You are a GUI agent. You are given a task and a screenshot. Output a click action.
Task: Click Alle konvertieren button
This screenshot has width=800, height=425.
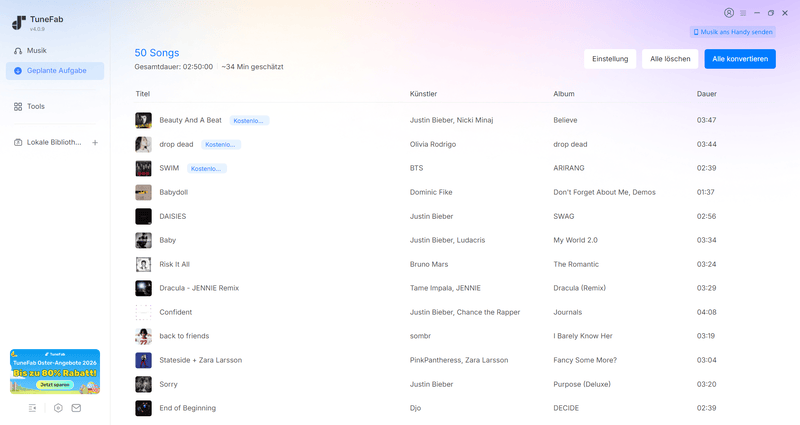point(740,59)
